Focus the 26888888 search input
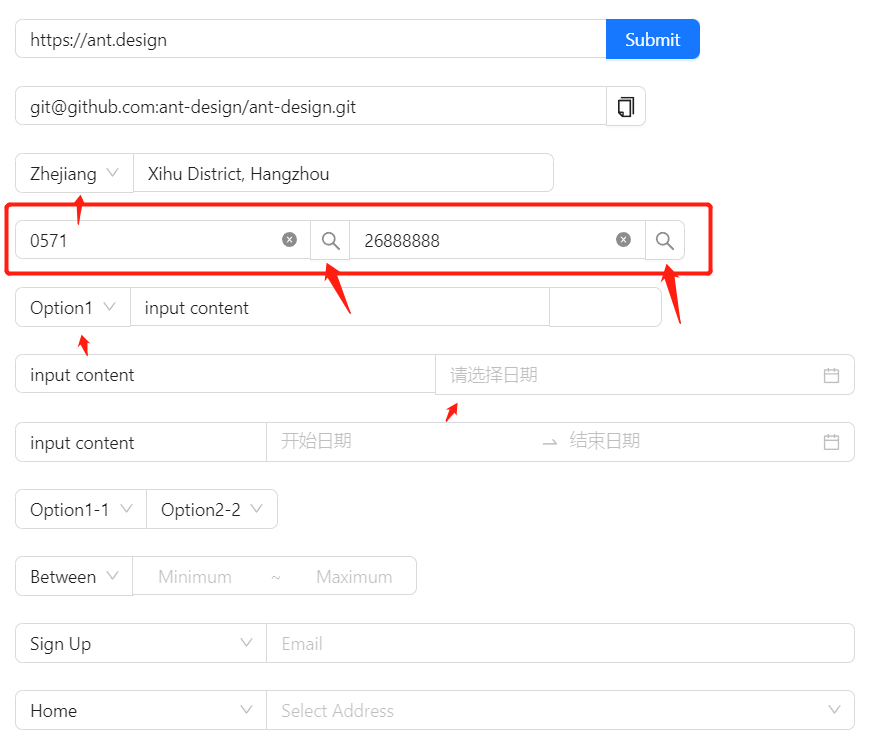The image size is (875, 745). [497, 240]
